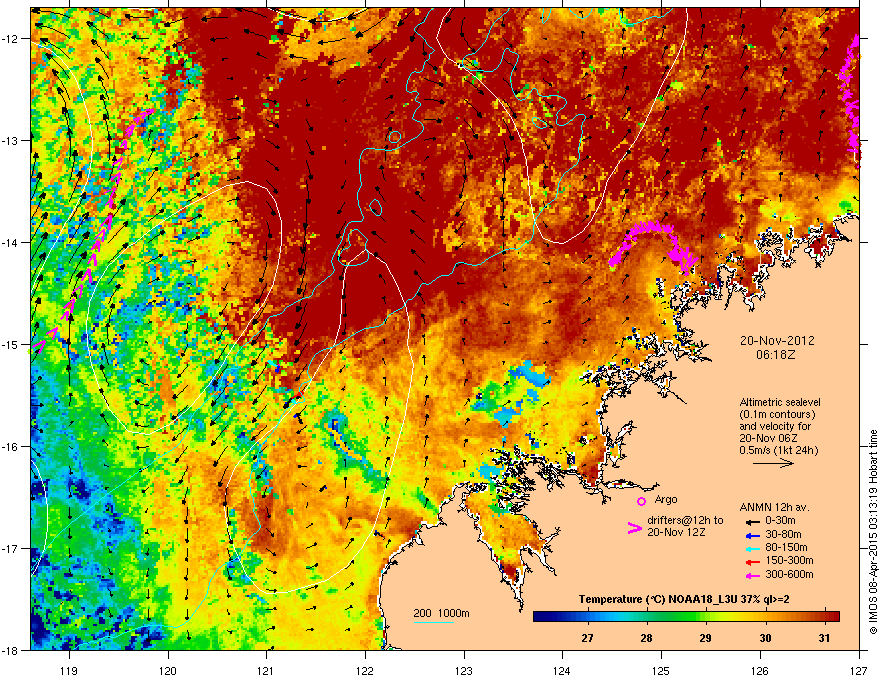880x680 pixels.
Task: Click the date label 20-Nov-2012
Action: (777, 341)
